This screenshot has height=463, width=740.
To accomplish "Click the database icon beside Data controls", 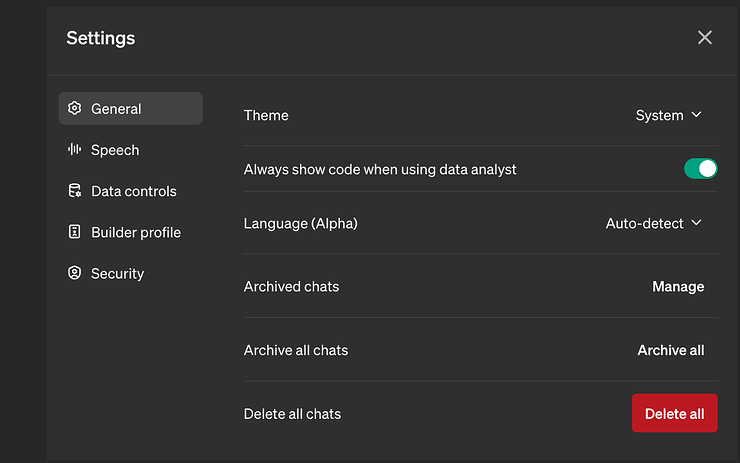I will pyautogui.click(x=74, y=191).
